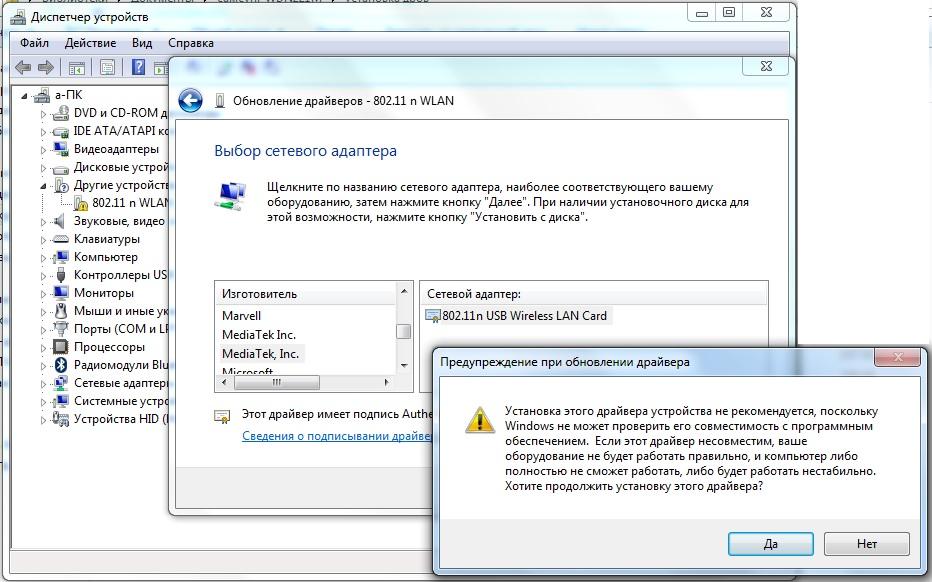Select 802.11n USB Wireless LAN Card
Image resolution: width=932 pixels, height=582 pixels.
click(x=517, y=316)
